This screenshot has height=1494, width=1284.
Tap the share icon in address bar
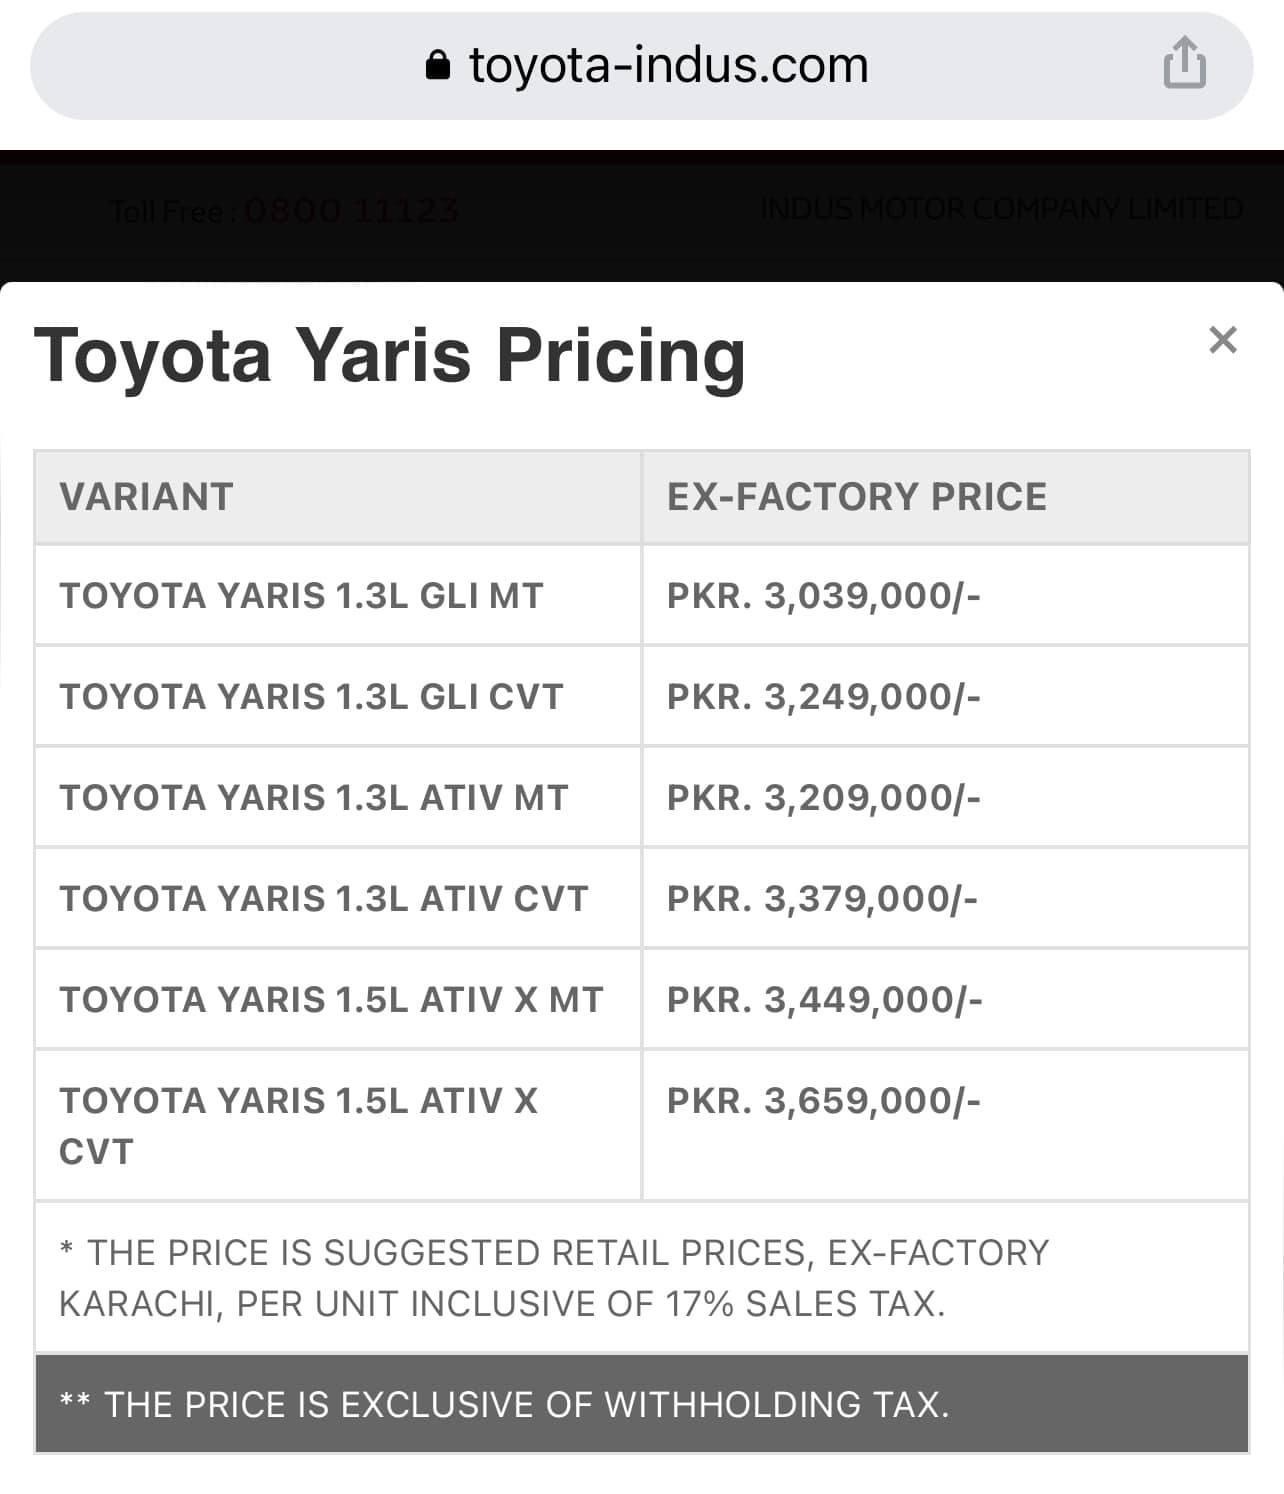[x=1185, y=62]
